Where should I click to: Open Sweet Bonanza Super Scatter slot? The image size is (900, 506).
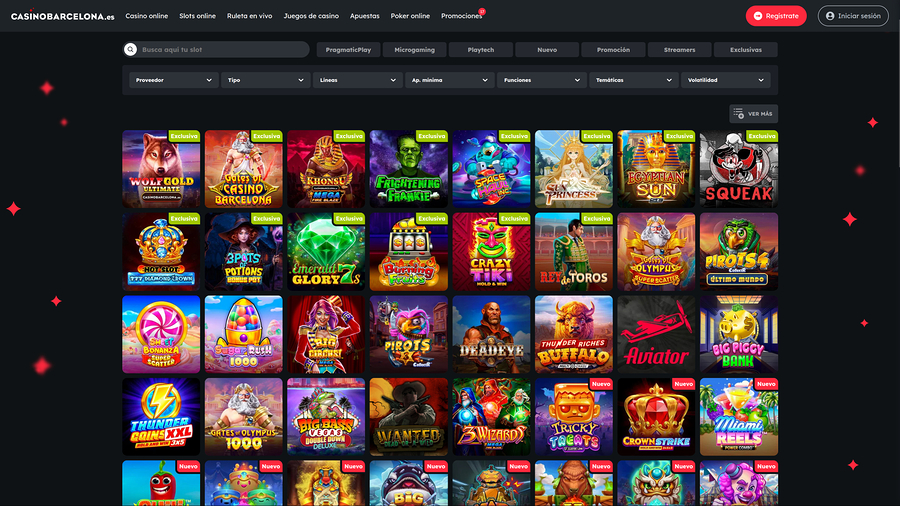click(161, 334)
